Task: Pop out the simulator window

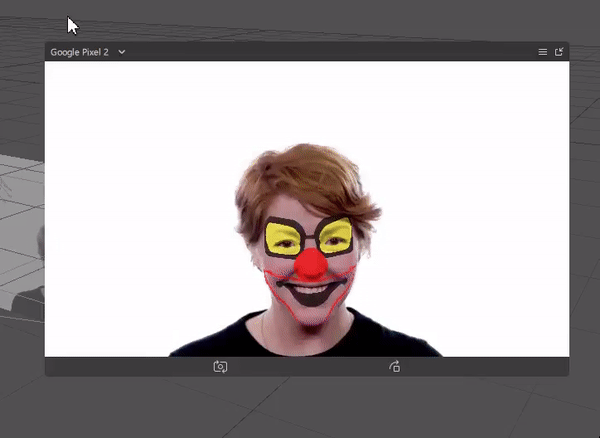Action: click(559, 52)
